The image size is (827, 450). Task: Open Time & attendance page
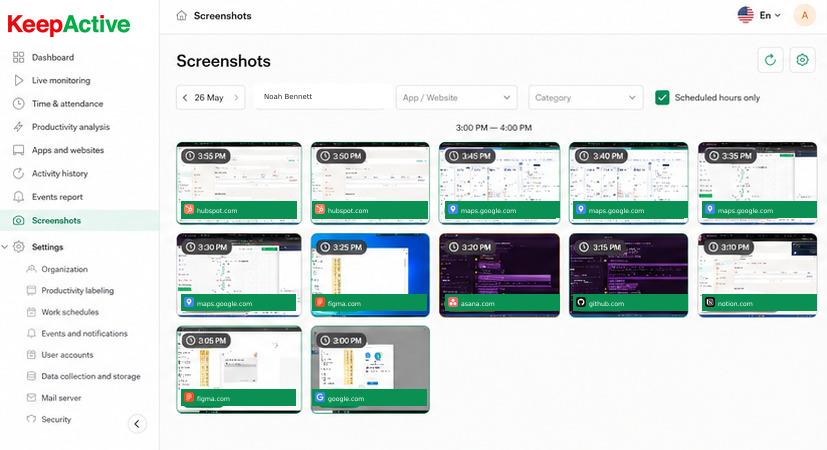pos(68,103)
